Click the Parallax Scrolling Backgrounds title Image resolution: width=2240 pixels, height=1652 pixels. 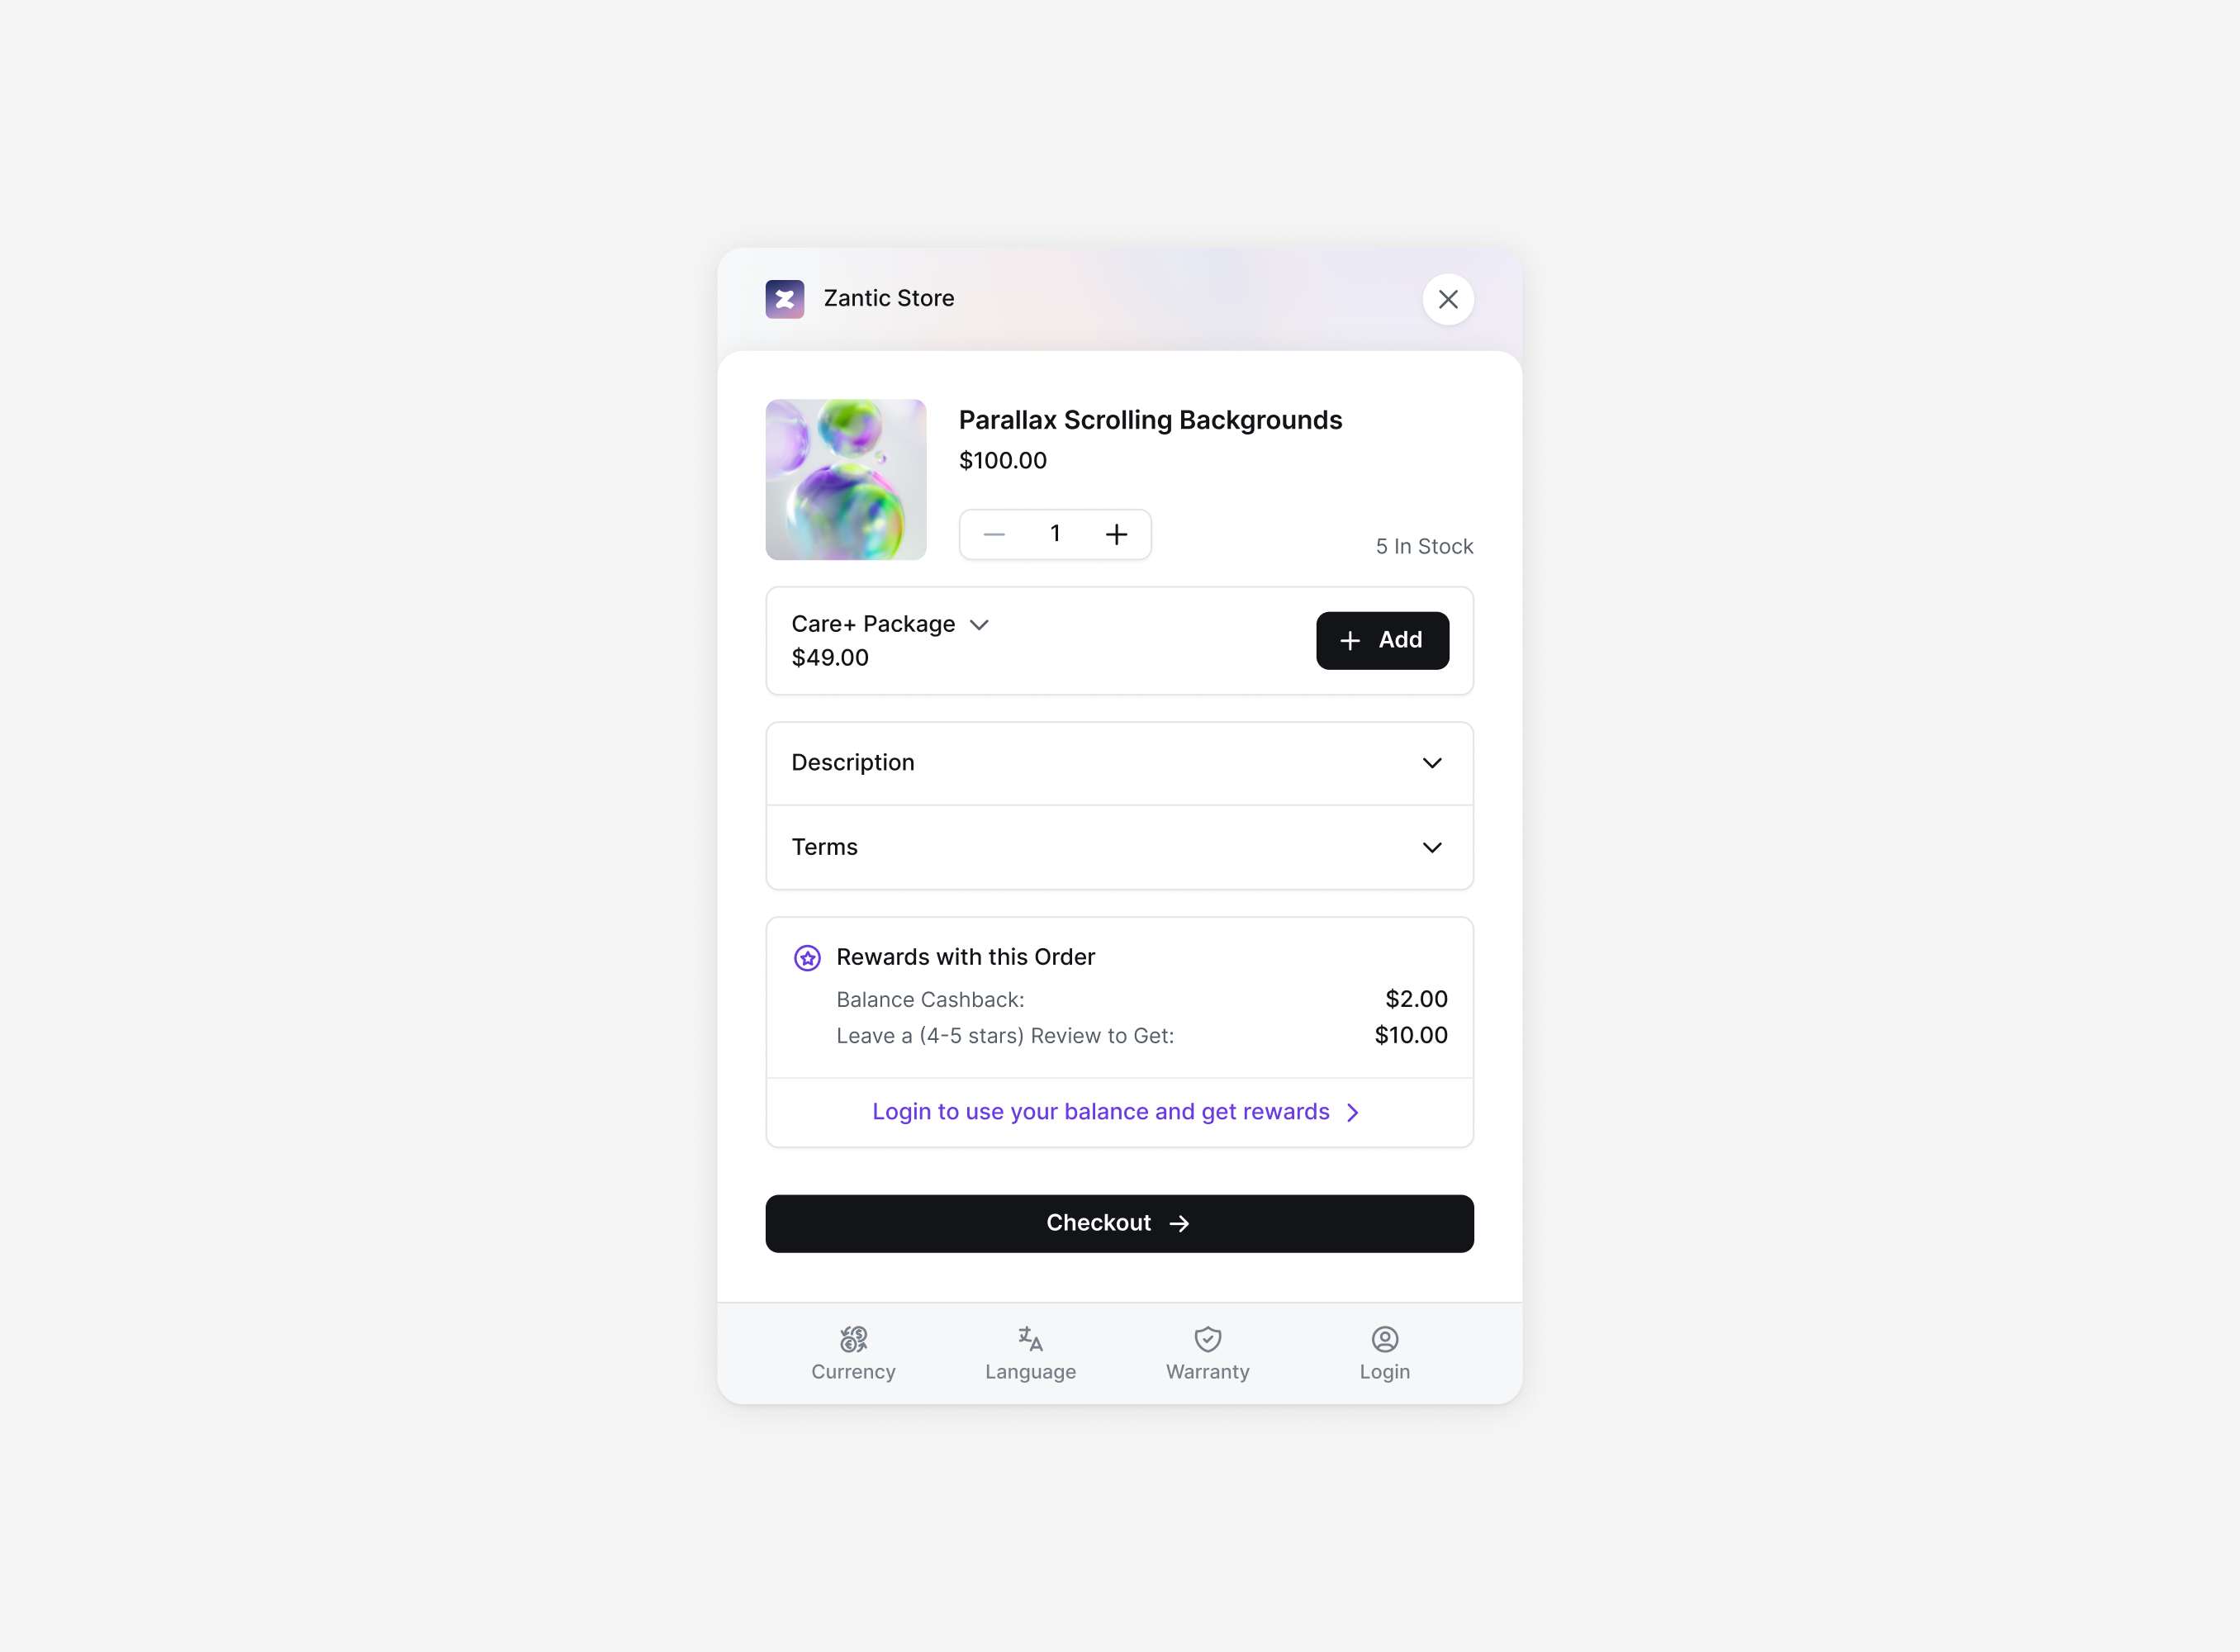pos(1150,420)
